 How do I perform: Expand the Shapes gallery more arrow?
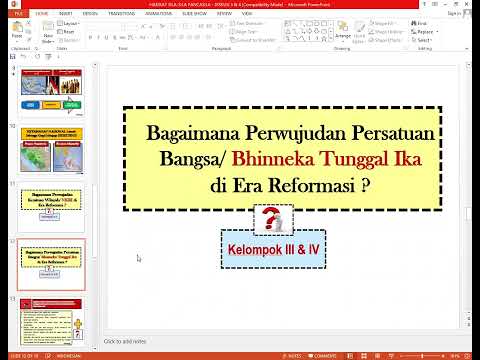point(331,39)
